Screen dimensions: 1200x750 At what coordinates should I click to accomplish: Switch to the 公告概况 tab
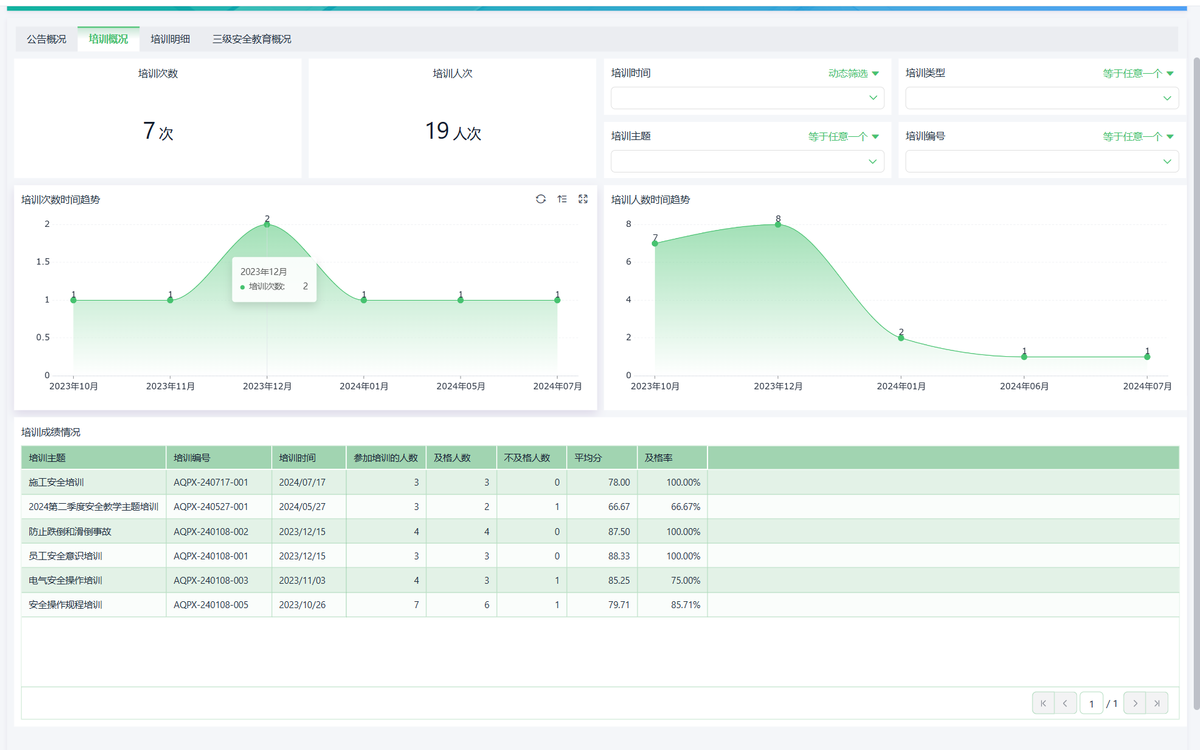[46, 39]
